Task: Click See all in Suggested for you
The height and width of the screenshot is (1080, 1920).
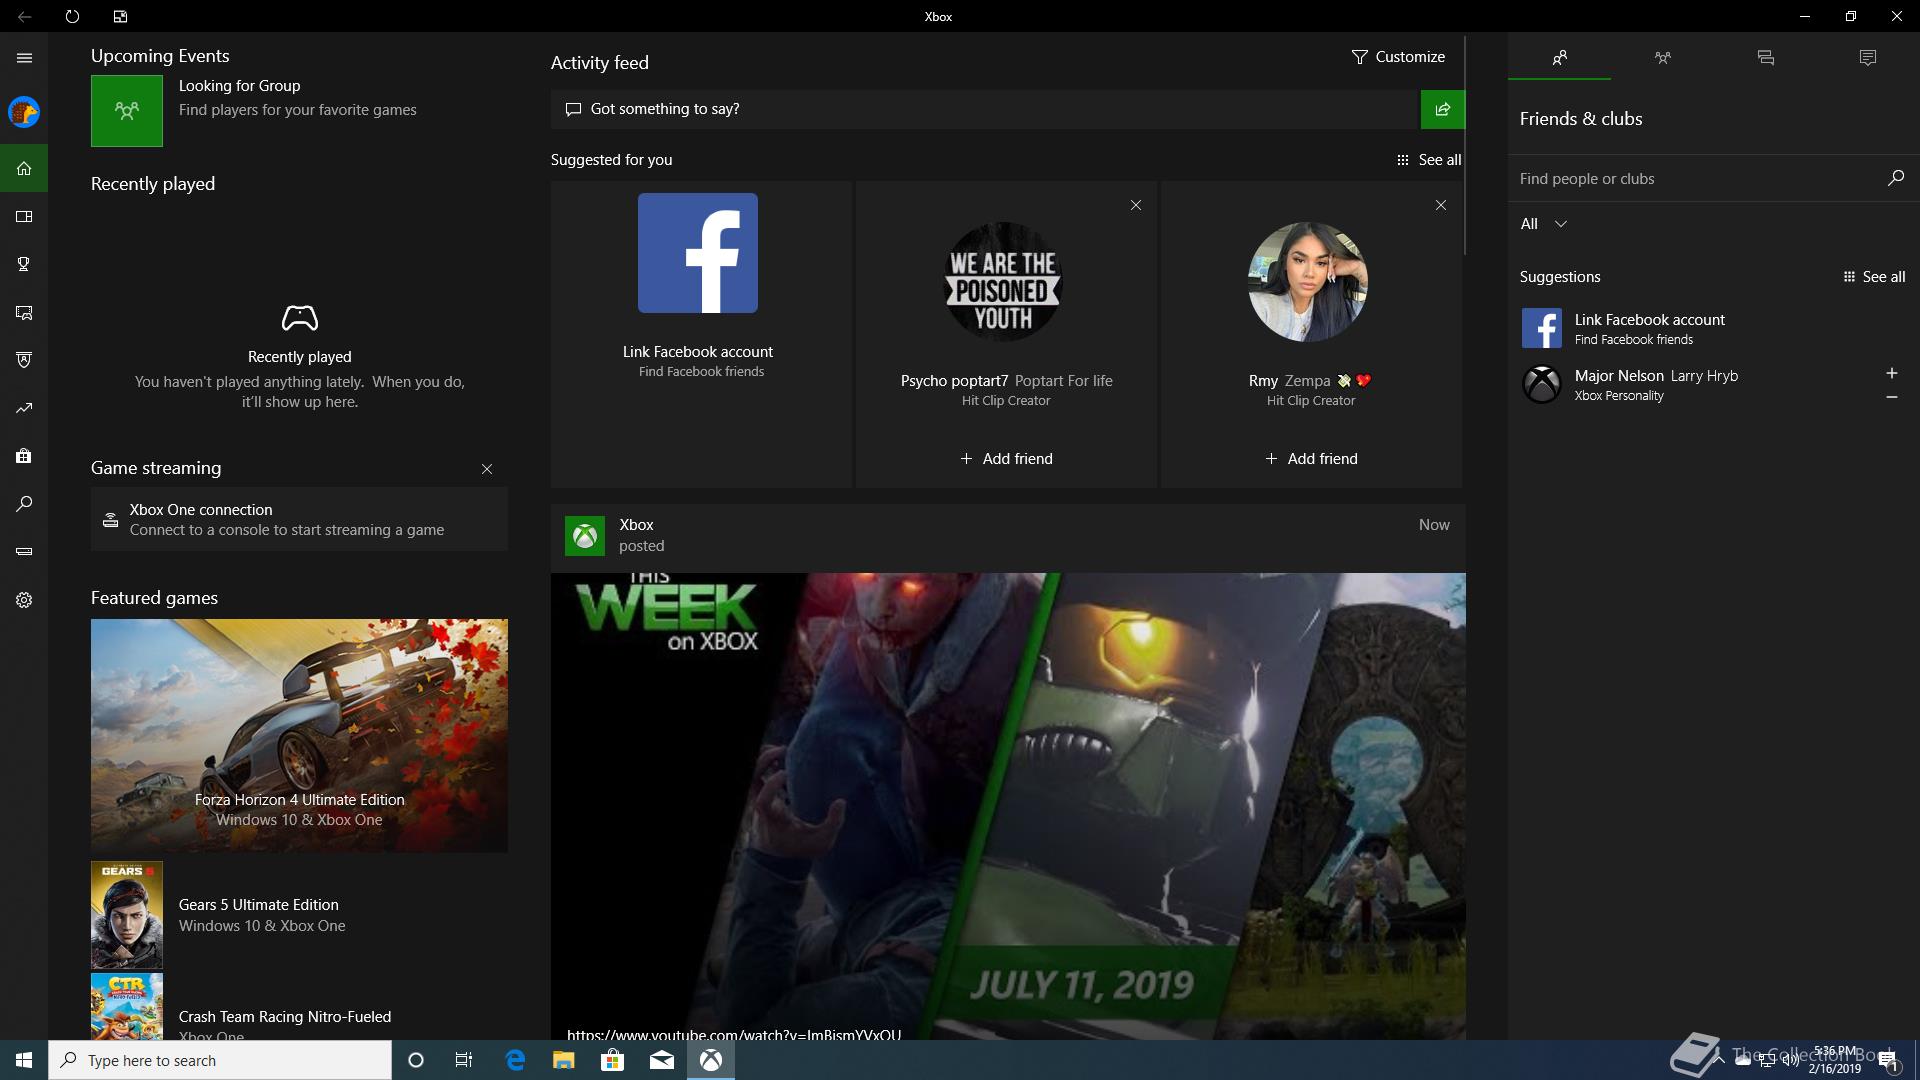Action: [x=1429, y=160]
